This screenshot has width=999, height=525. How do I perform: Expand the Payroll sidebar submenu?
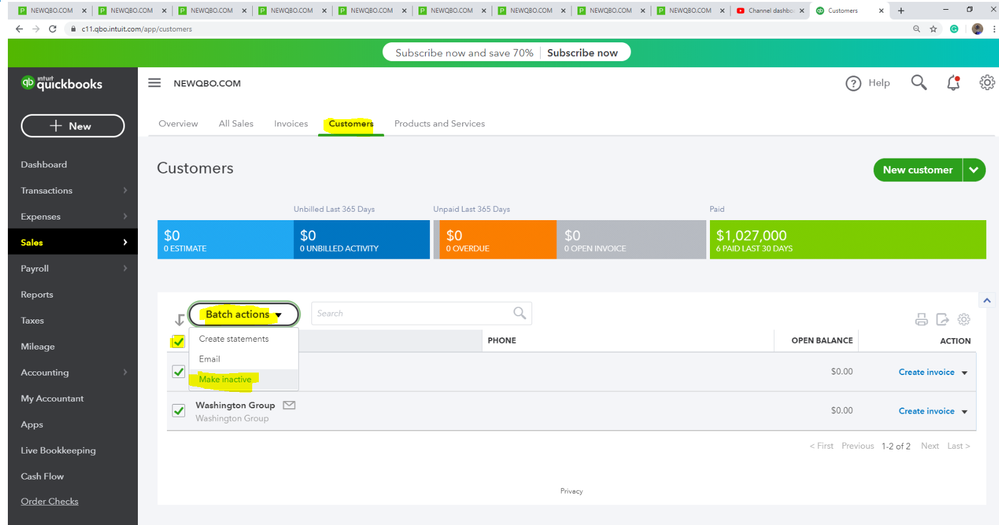coord(125,268)
